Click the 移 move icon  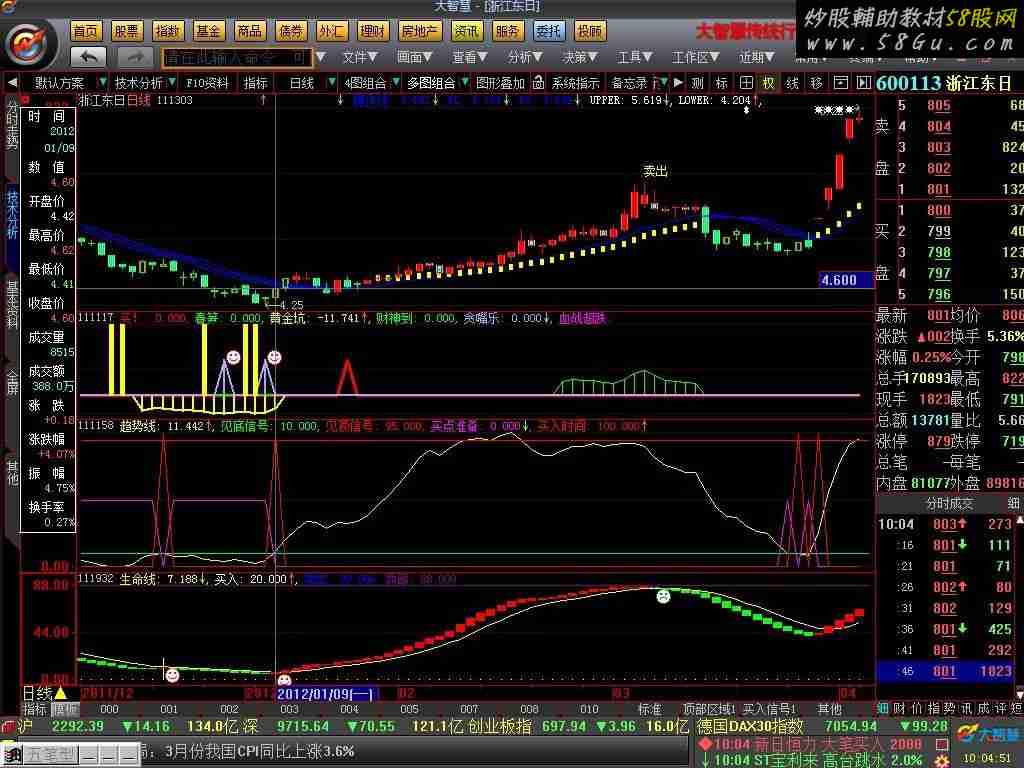coord(816,83)
